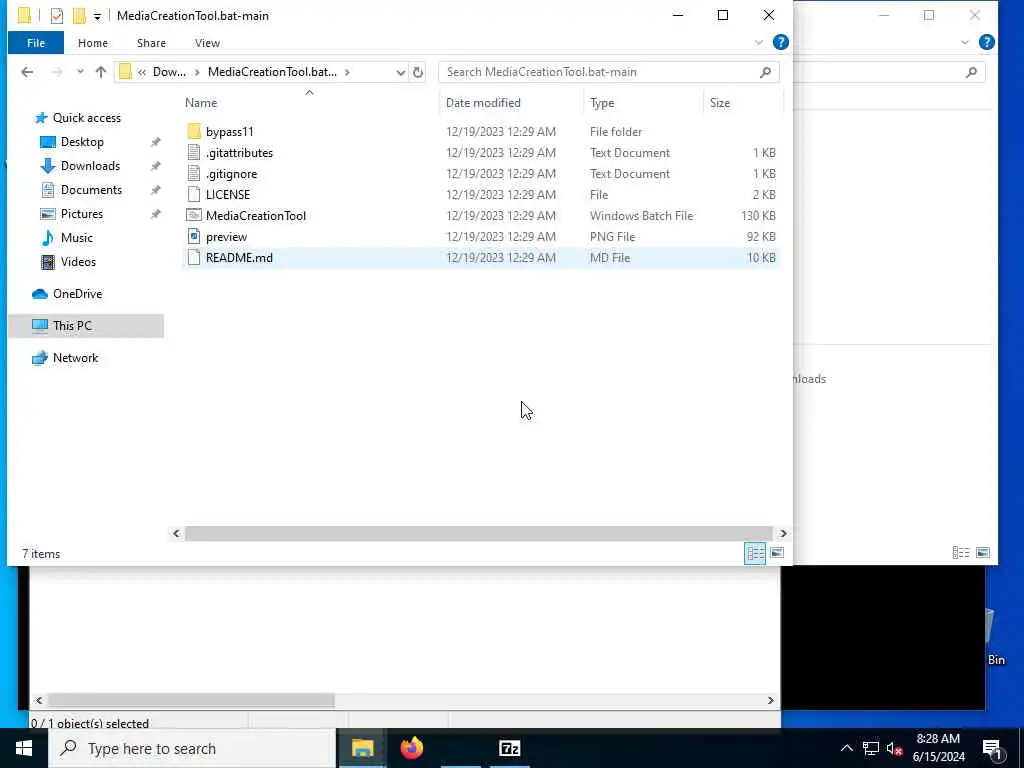Open Documents in navigation pane
This screenshot has width=1024, height=768.
(91, 190)
